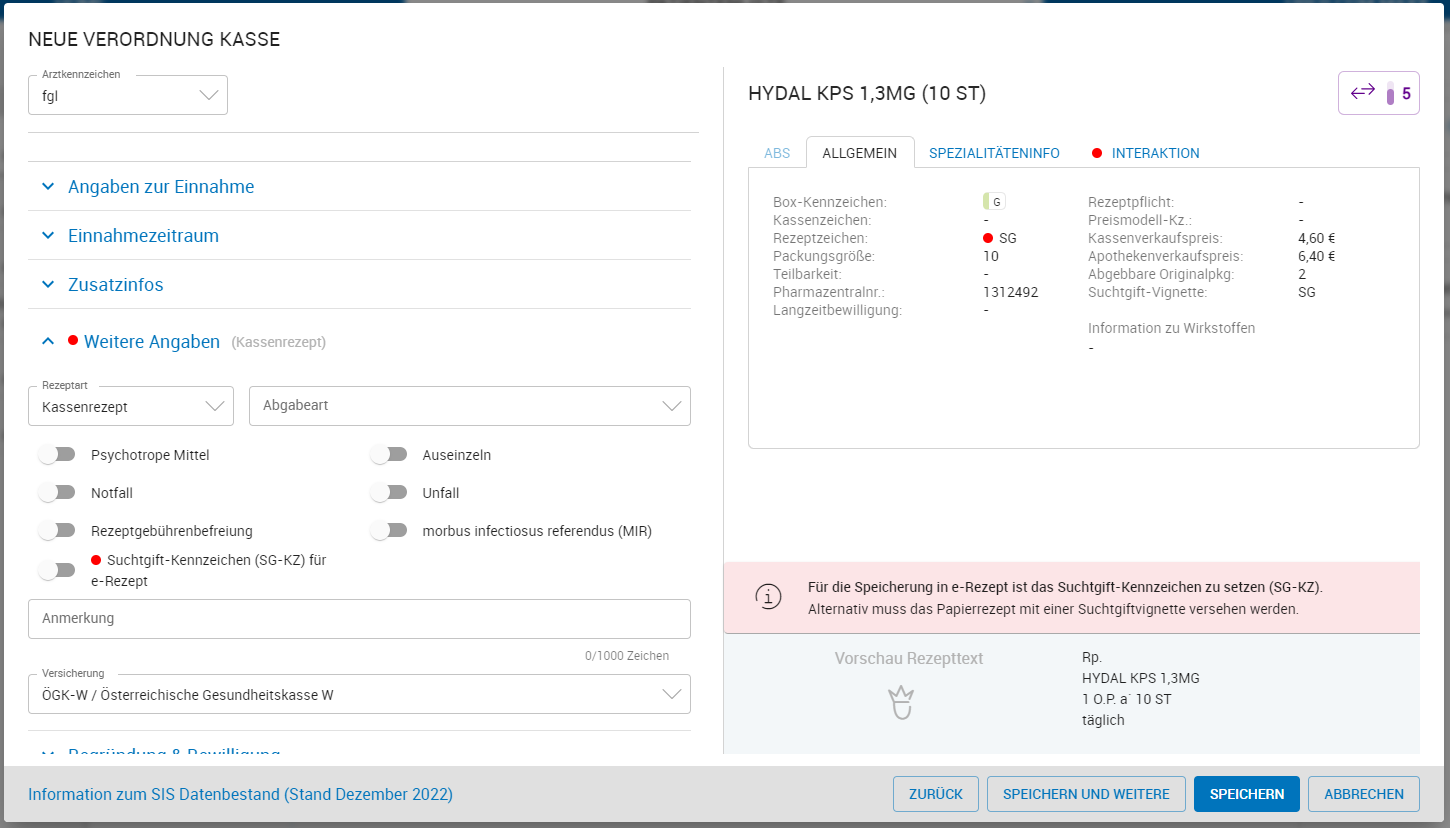Image resolution: width=1450 pixels, height=828 pixels.
Task: Click the 'täglich' line in recipe preview
Action: click(x=1103, y=720)
